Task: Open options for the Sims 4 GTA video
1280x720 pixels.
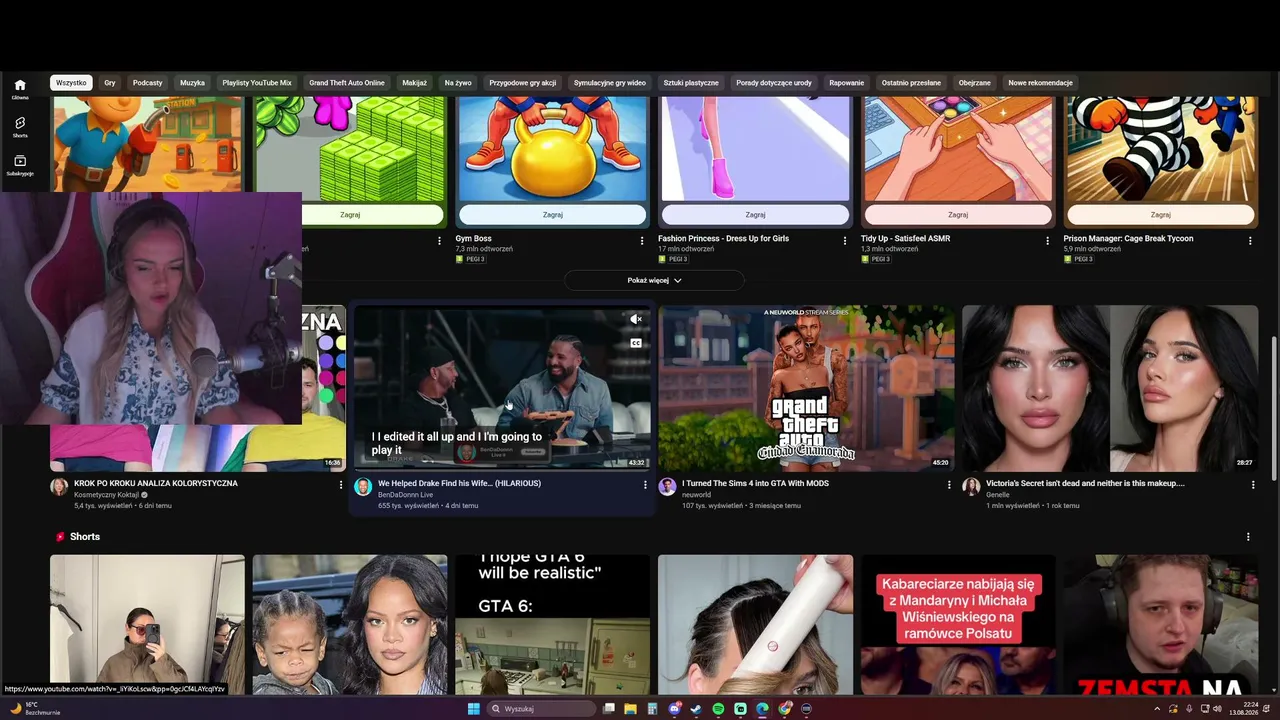Action: point(949,485)
